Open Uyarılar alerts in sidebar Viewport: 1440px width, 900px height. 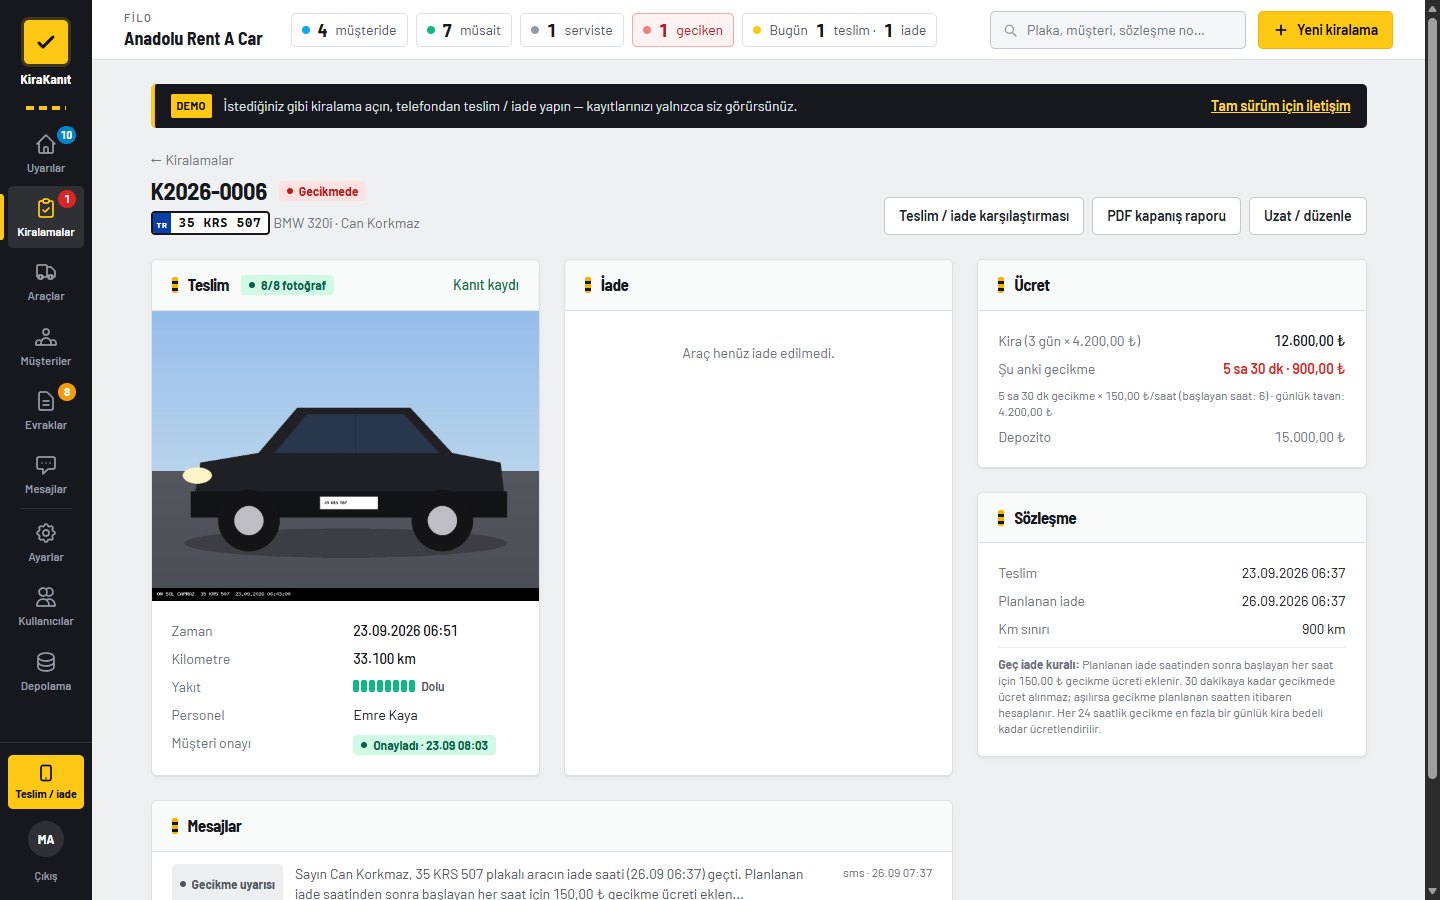46,153
